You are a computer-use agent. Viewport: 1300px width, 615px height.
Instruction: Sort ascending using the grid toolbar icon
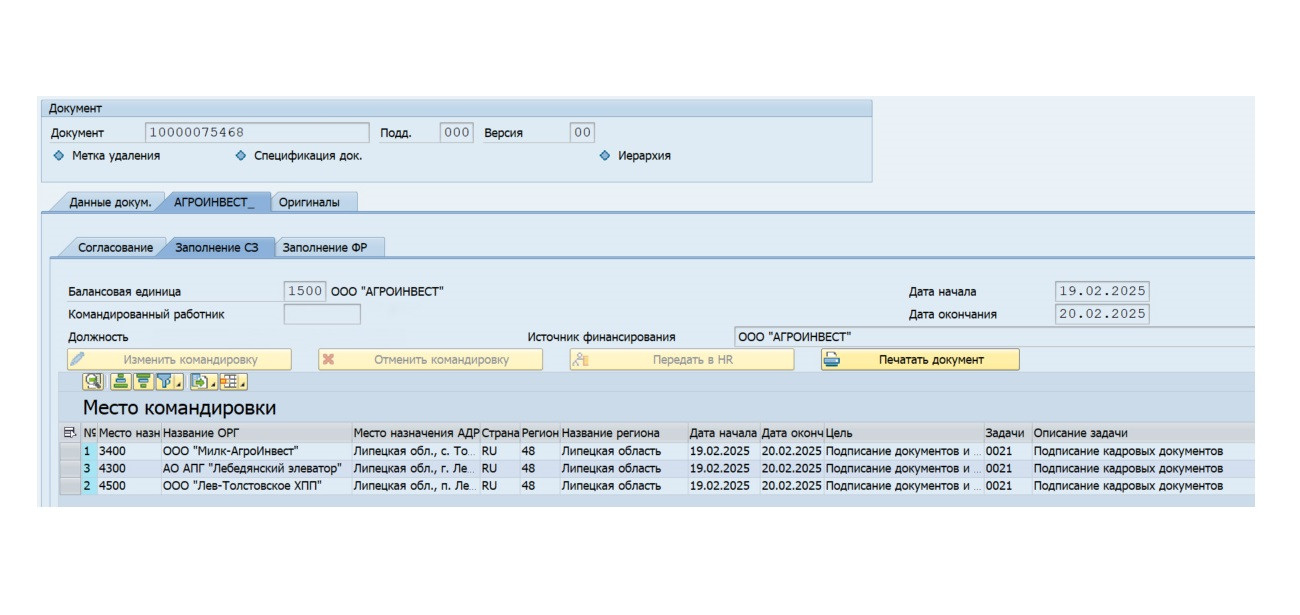pyautogui.click(x=120, y=381)
